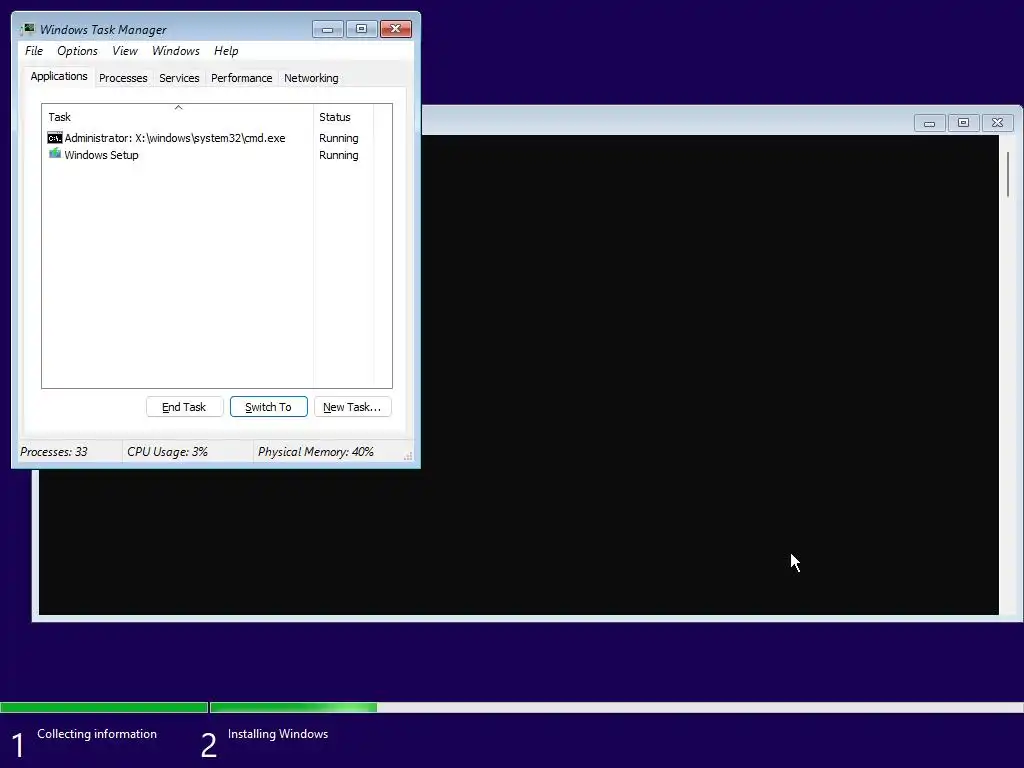Sort the list by the Status column header
Screen dimensions: 1024x768
[343, 117]
